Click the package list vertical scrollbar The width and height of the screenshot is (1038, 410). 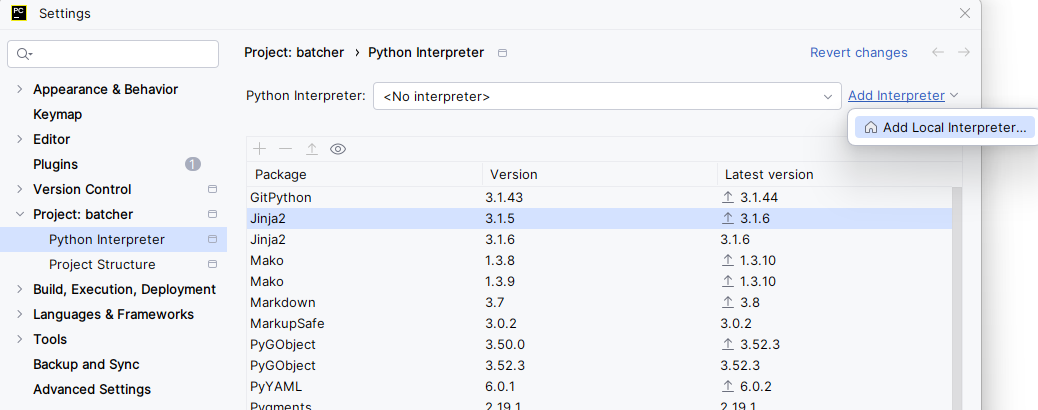957,298
